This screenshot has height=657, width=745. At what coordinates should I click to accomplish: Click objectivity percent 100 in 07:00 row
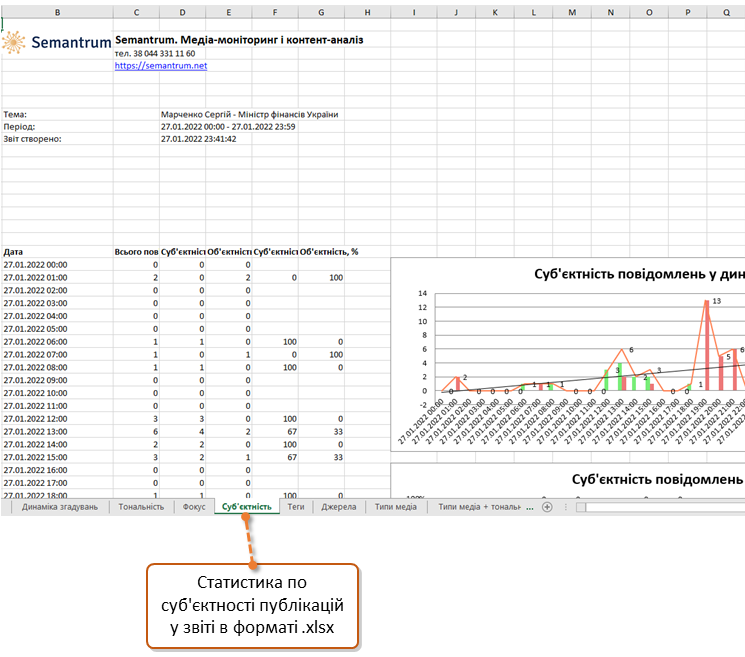coord(321,354)
